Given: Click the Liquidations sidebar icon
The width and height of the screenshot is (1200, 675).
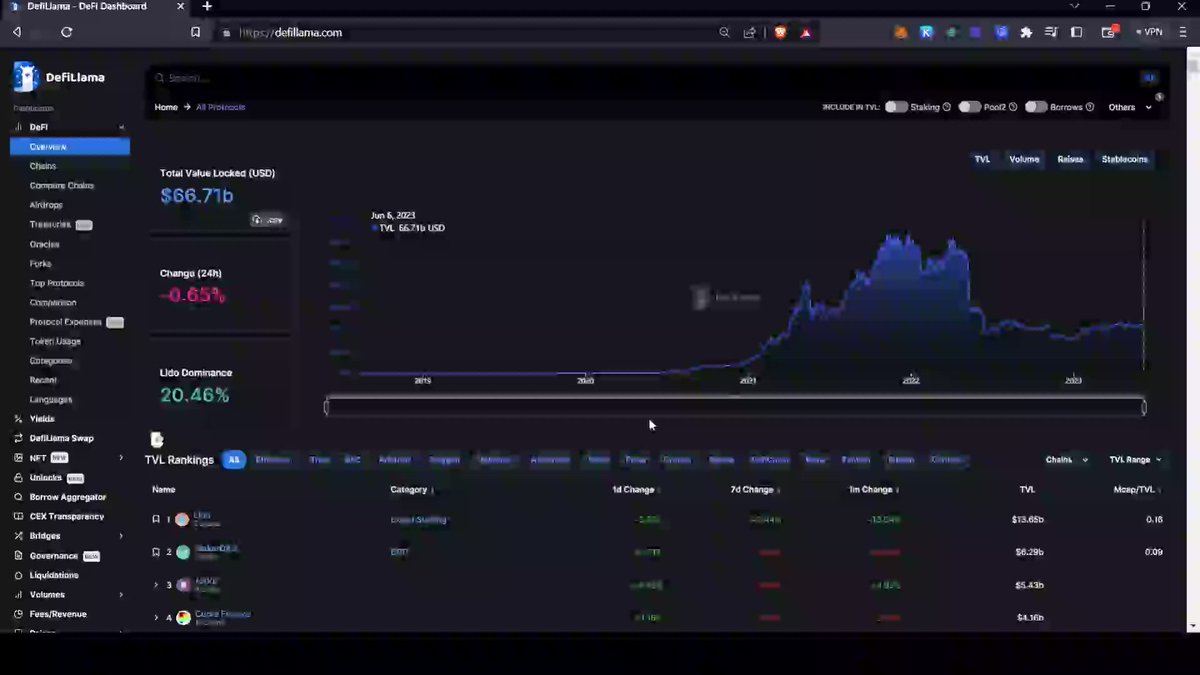Looking at the screenshot, I should [19, 575].
